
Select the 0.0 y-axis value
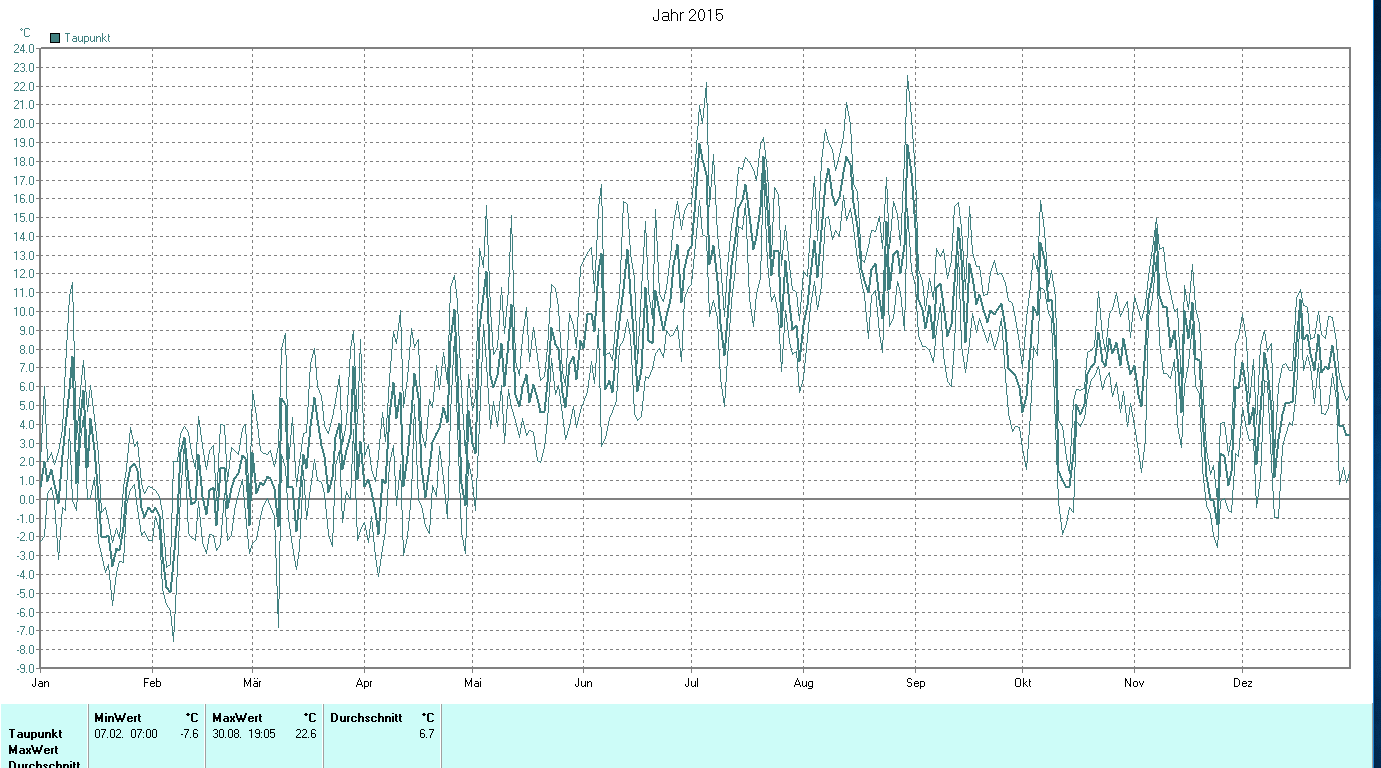tap(27, 500)
